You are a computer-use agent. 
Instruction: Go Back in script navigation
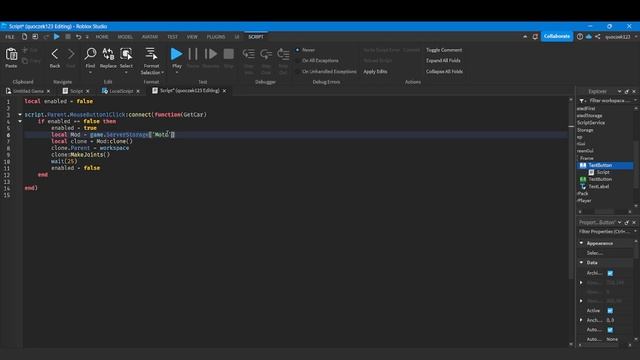point(55,54)
